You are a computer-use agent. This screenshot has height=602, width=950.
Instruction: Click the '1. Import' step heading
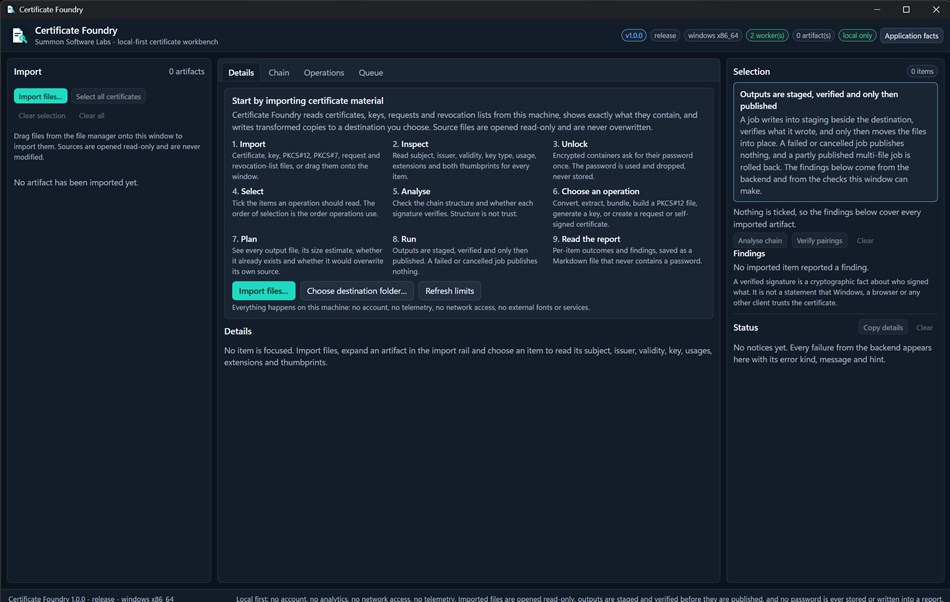pos(248,144)
